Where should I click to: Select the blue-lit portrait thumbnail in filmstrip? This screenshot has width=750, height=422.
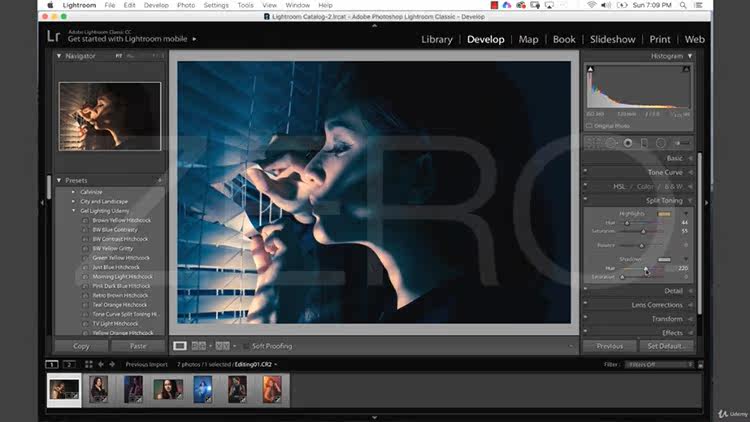point(202,389)
